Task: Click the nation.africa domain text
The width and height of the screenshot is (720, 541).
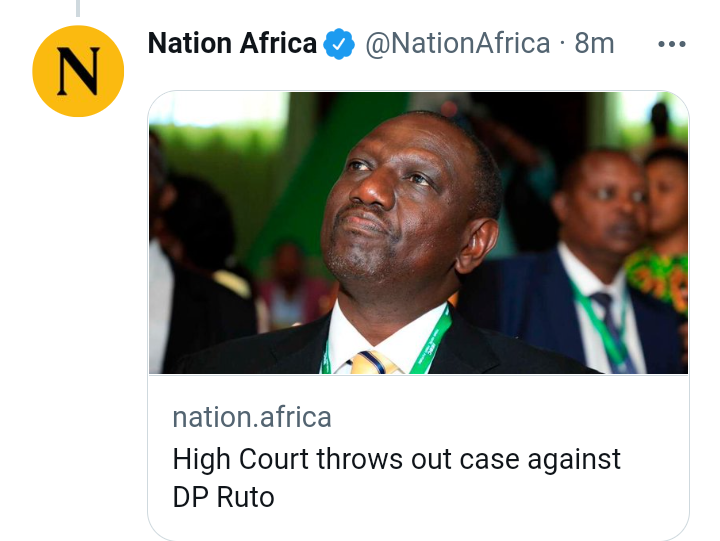Action: point(252,417)
